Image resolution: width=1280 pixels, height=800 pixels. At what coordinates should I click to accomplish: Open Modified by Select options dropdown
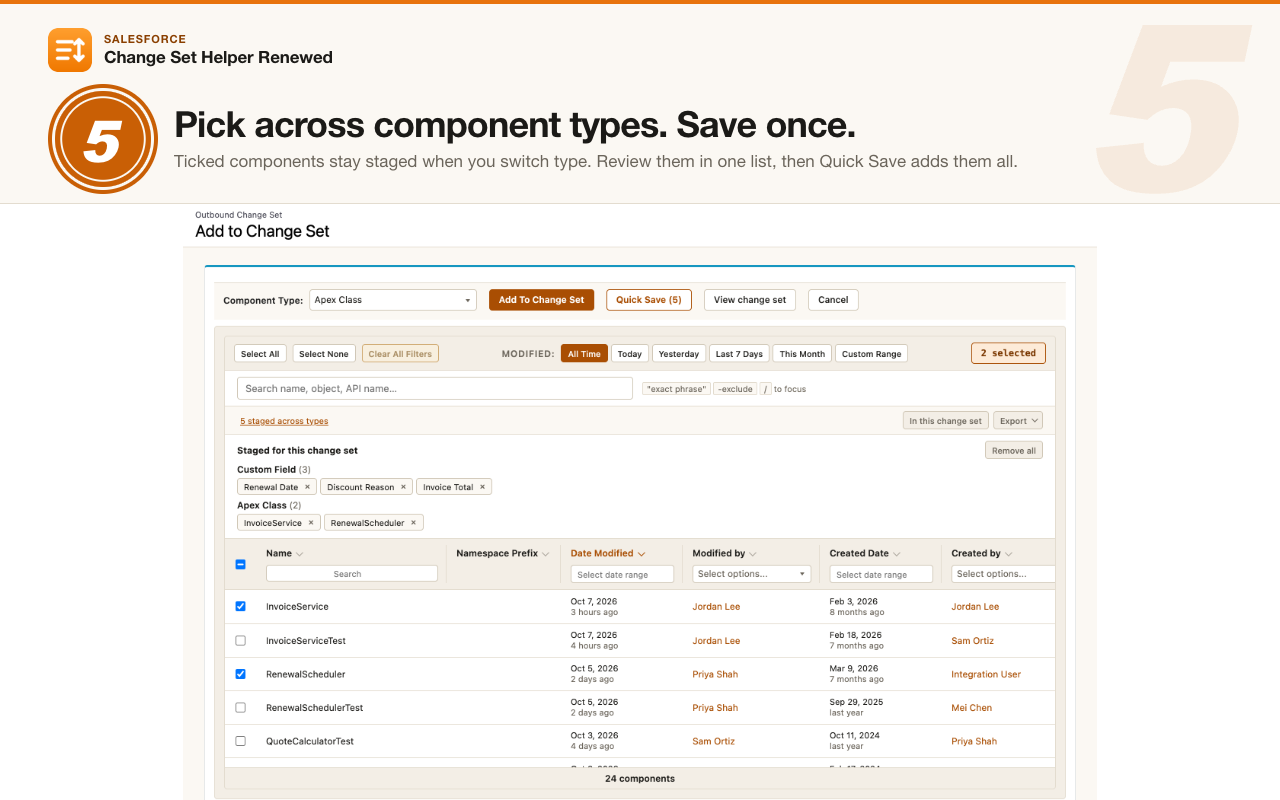[752, 574]
